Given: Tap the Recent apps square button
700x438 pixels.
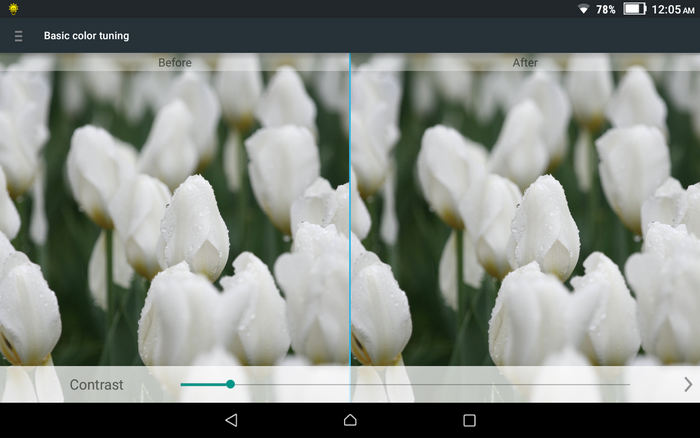Looking at the screenshot, I should 469,420.
